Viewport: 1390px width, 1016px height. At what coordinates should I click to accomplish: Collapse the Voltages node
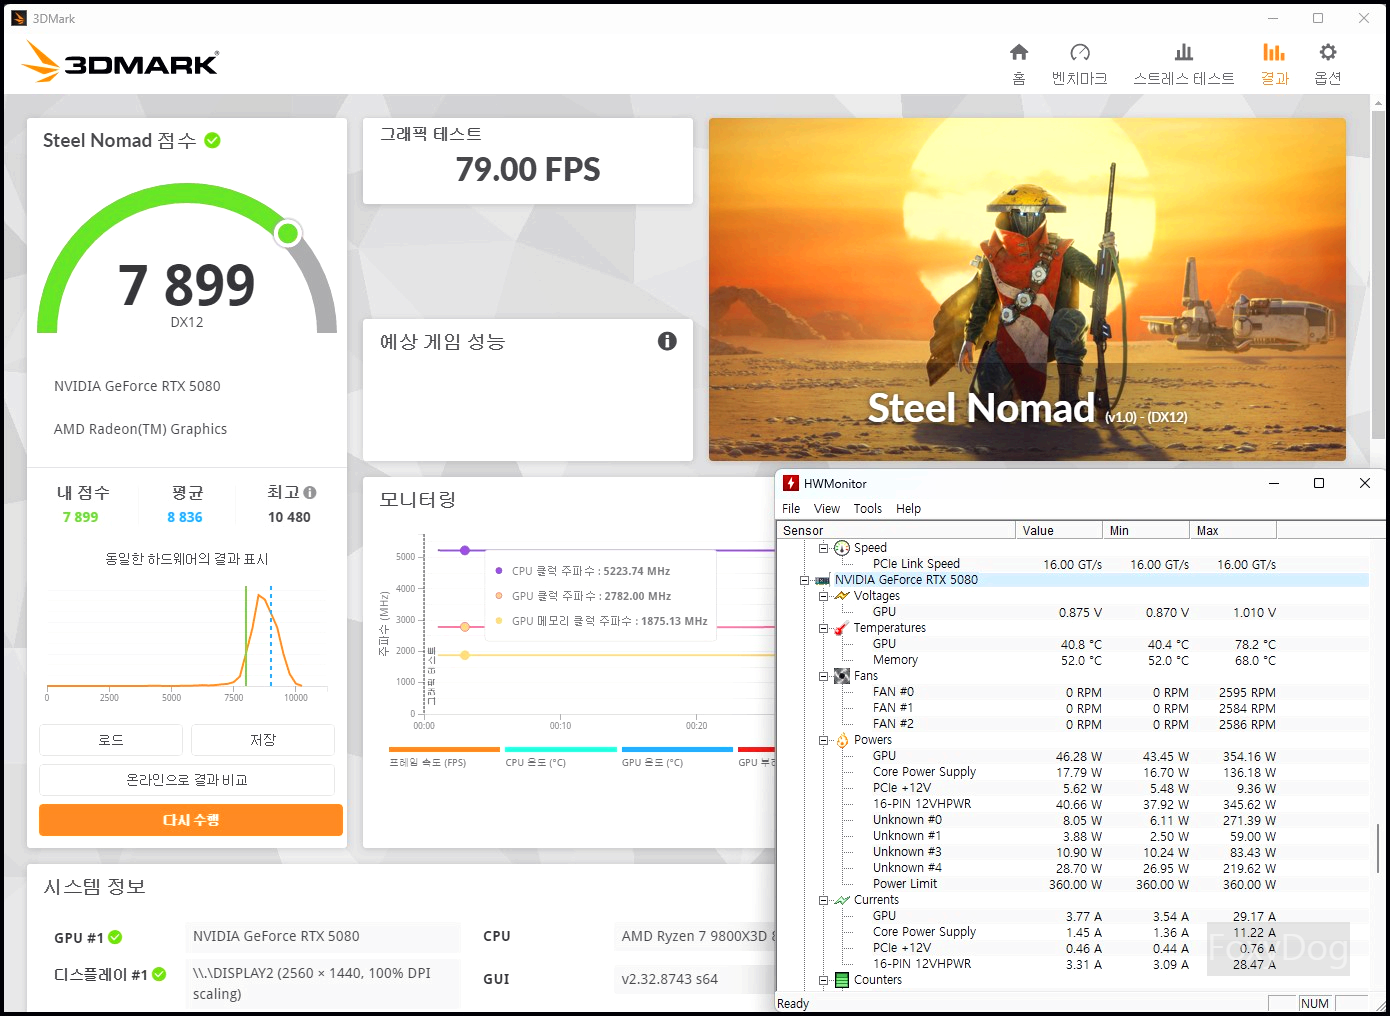824,596
